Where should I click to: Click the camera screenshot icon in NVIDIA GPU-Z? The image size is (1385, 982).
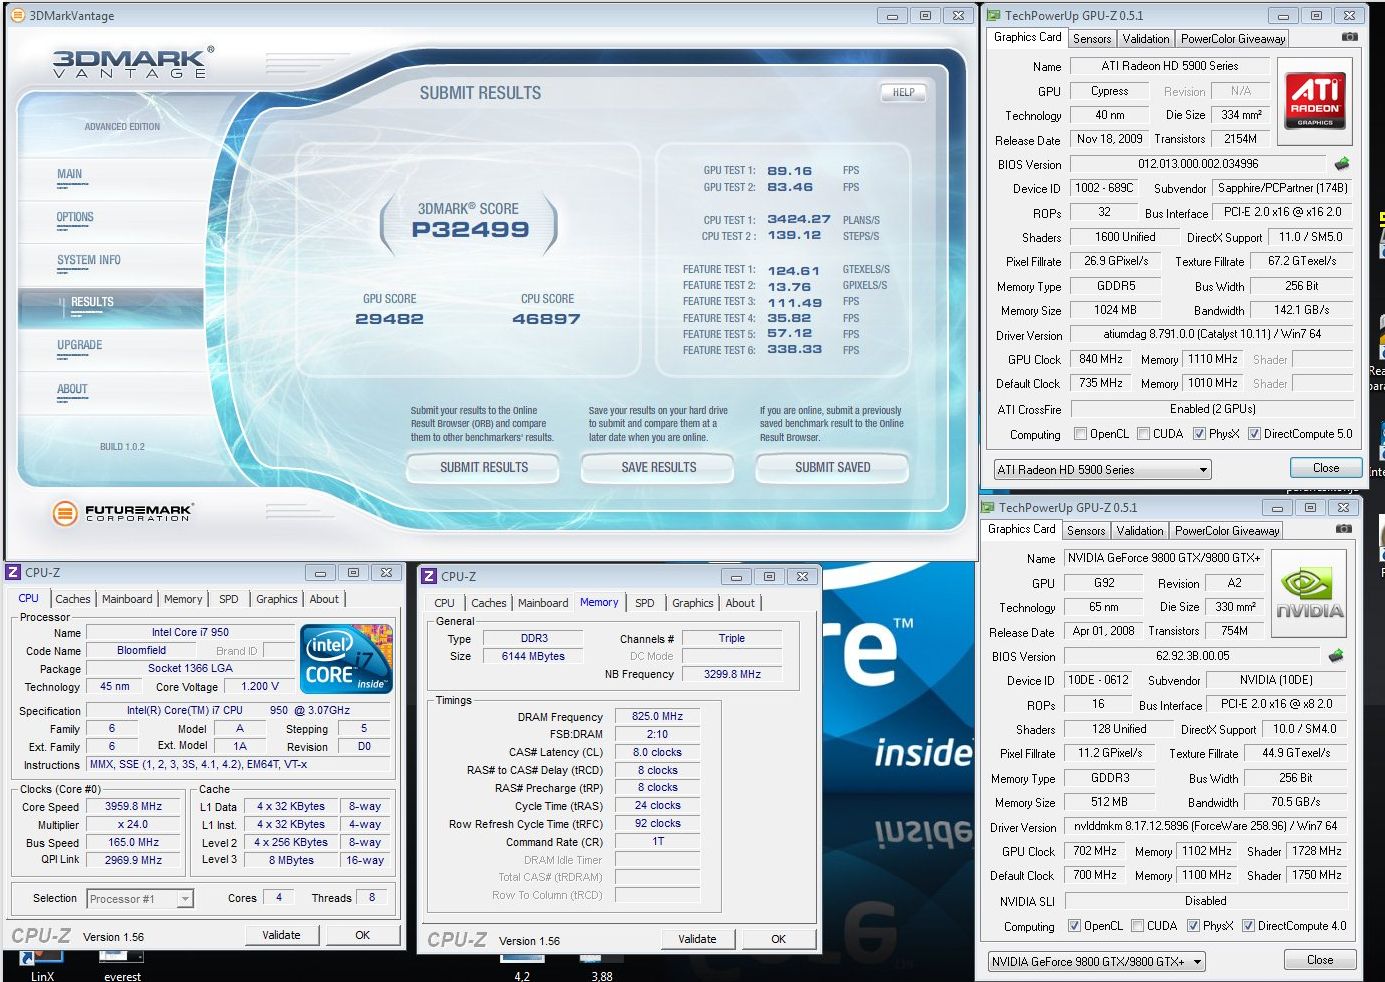click(1344, 529)
